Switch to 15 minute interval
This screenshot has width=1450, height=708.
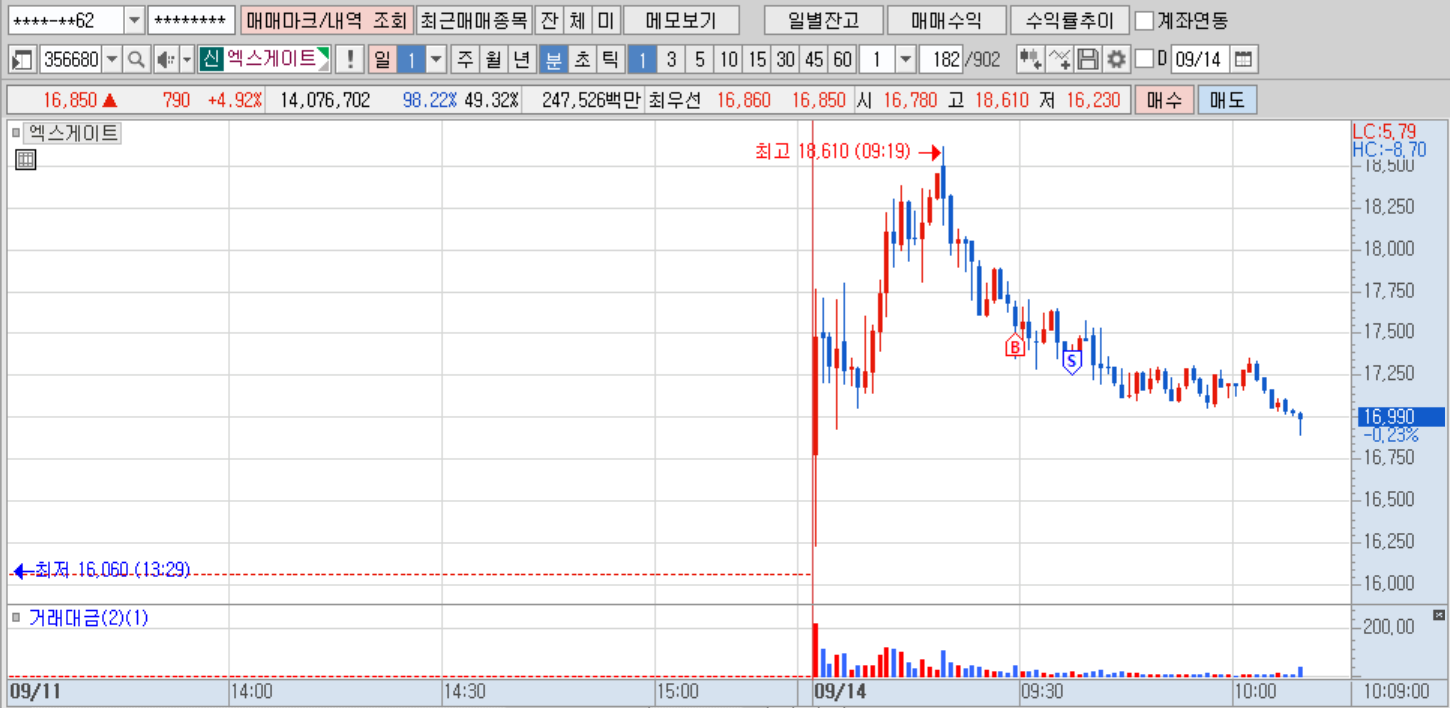[757, 60]
